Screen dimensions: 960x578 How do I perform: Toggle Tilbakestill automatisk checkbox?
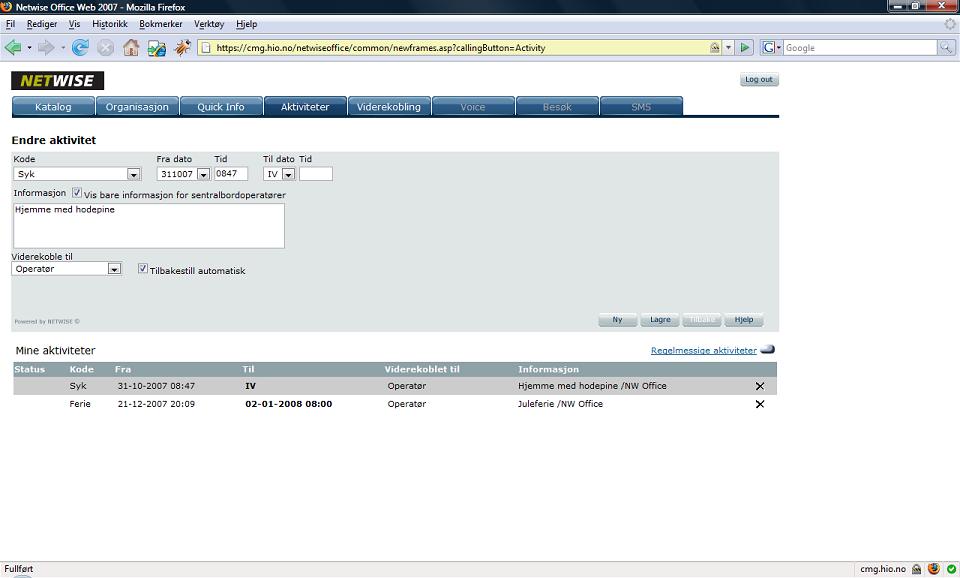click(143, 268)
